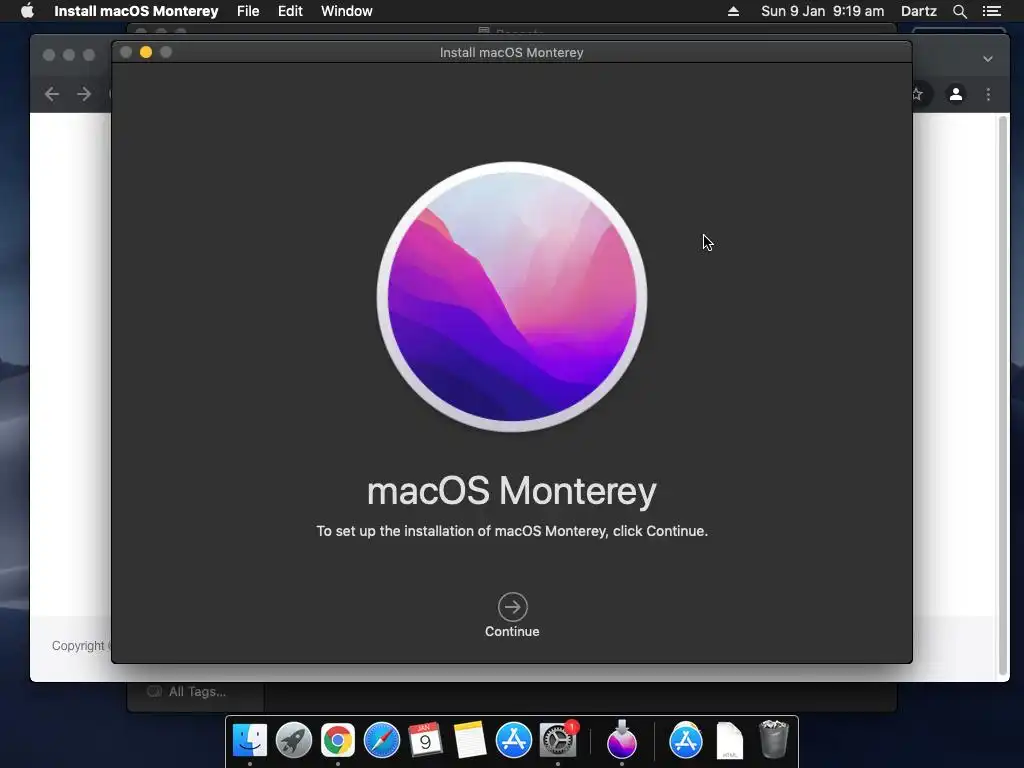Screen dimensions: 1024x768
Task: Open Finder from the Dock
Action: click(x=249, y=741)
